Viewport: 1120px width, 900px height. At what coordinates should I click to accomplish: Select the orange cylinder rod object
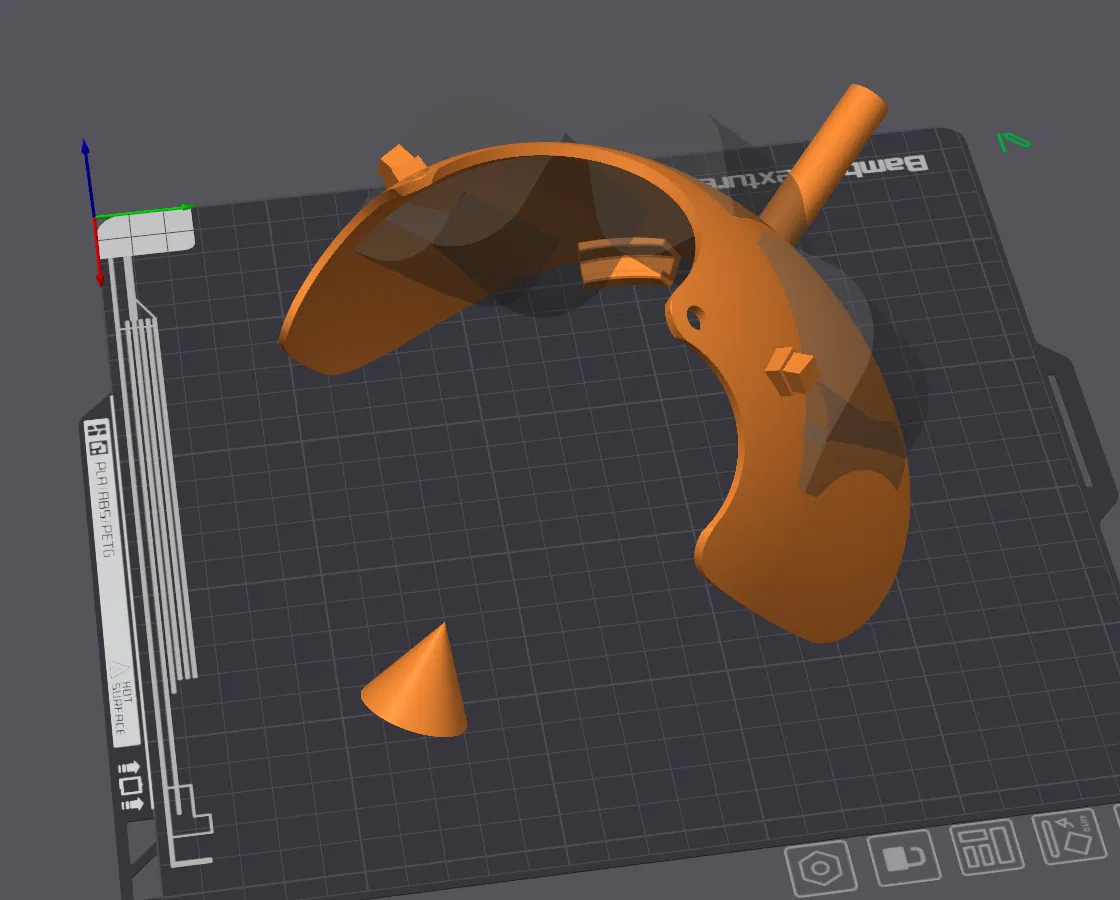tap(829, 159)
